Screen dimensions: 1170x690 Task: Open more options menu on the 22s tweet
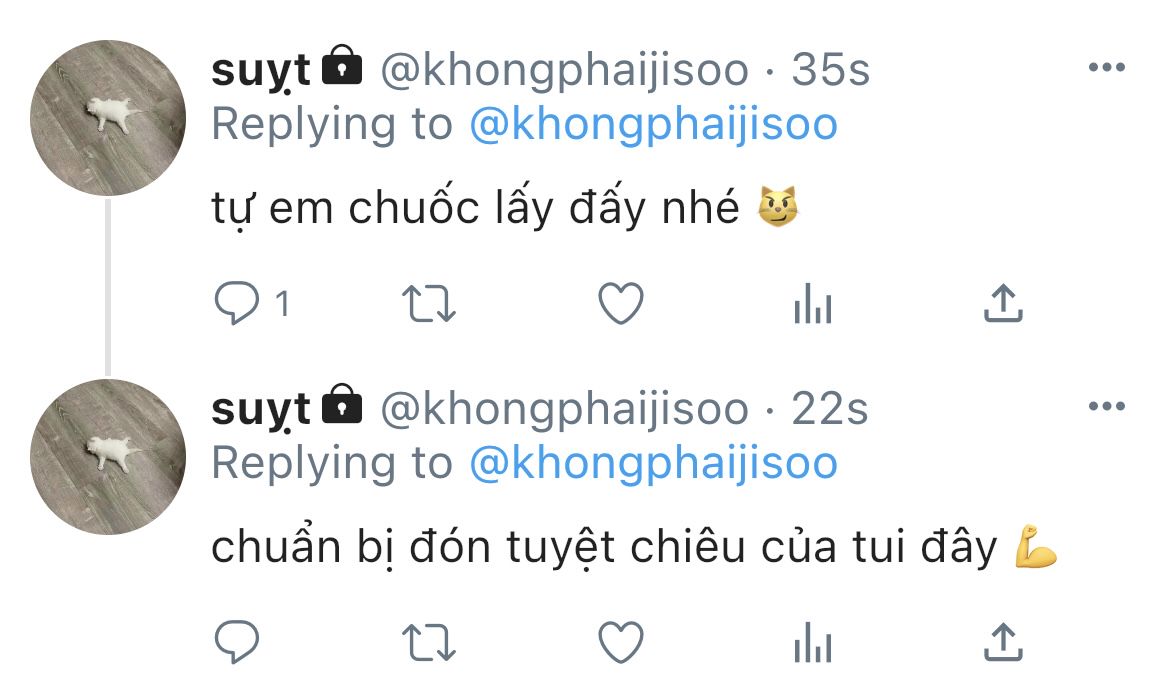click(1107, 406)
